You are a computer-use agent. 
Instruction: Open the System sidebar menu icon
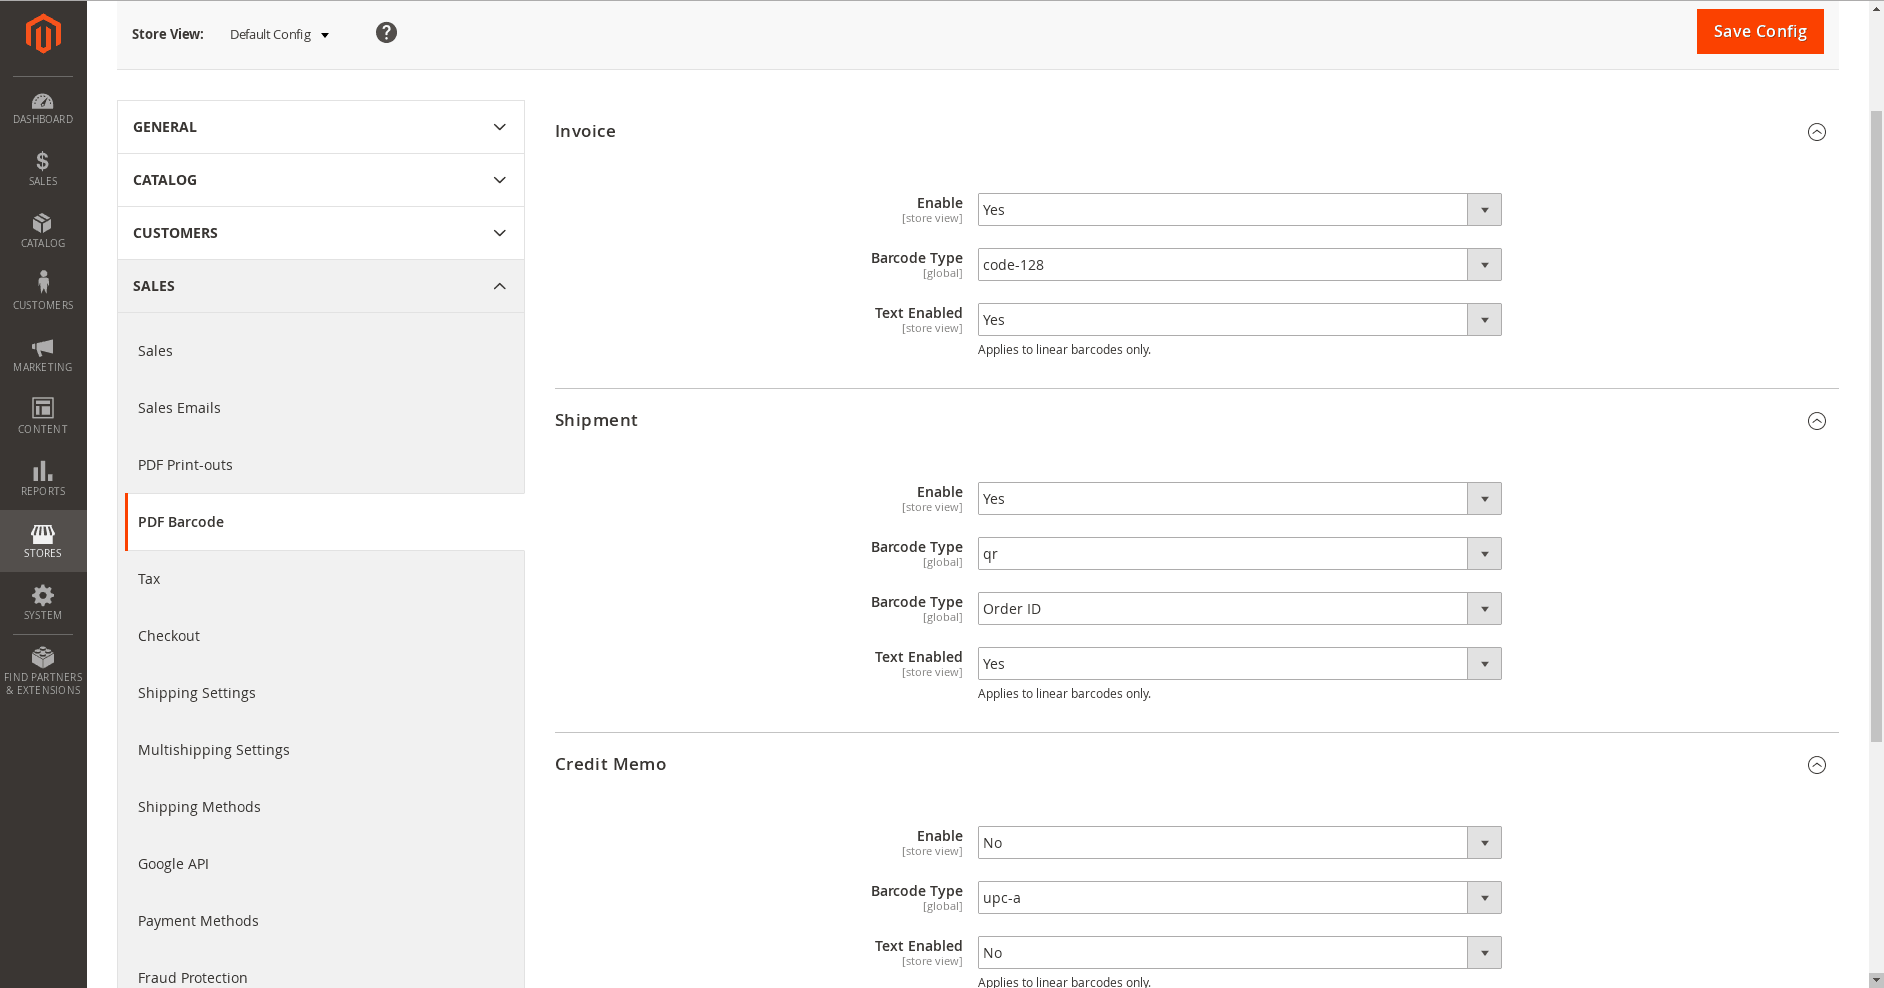tap(43, 603)
